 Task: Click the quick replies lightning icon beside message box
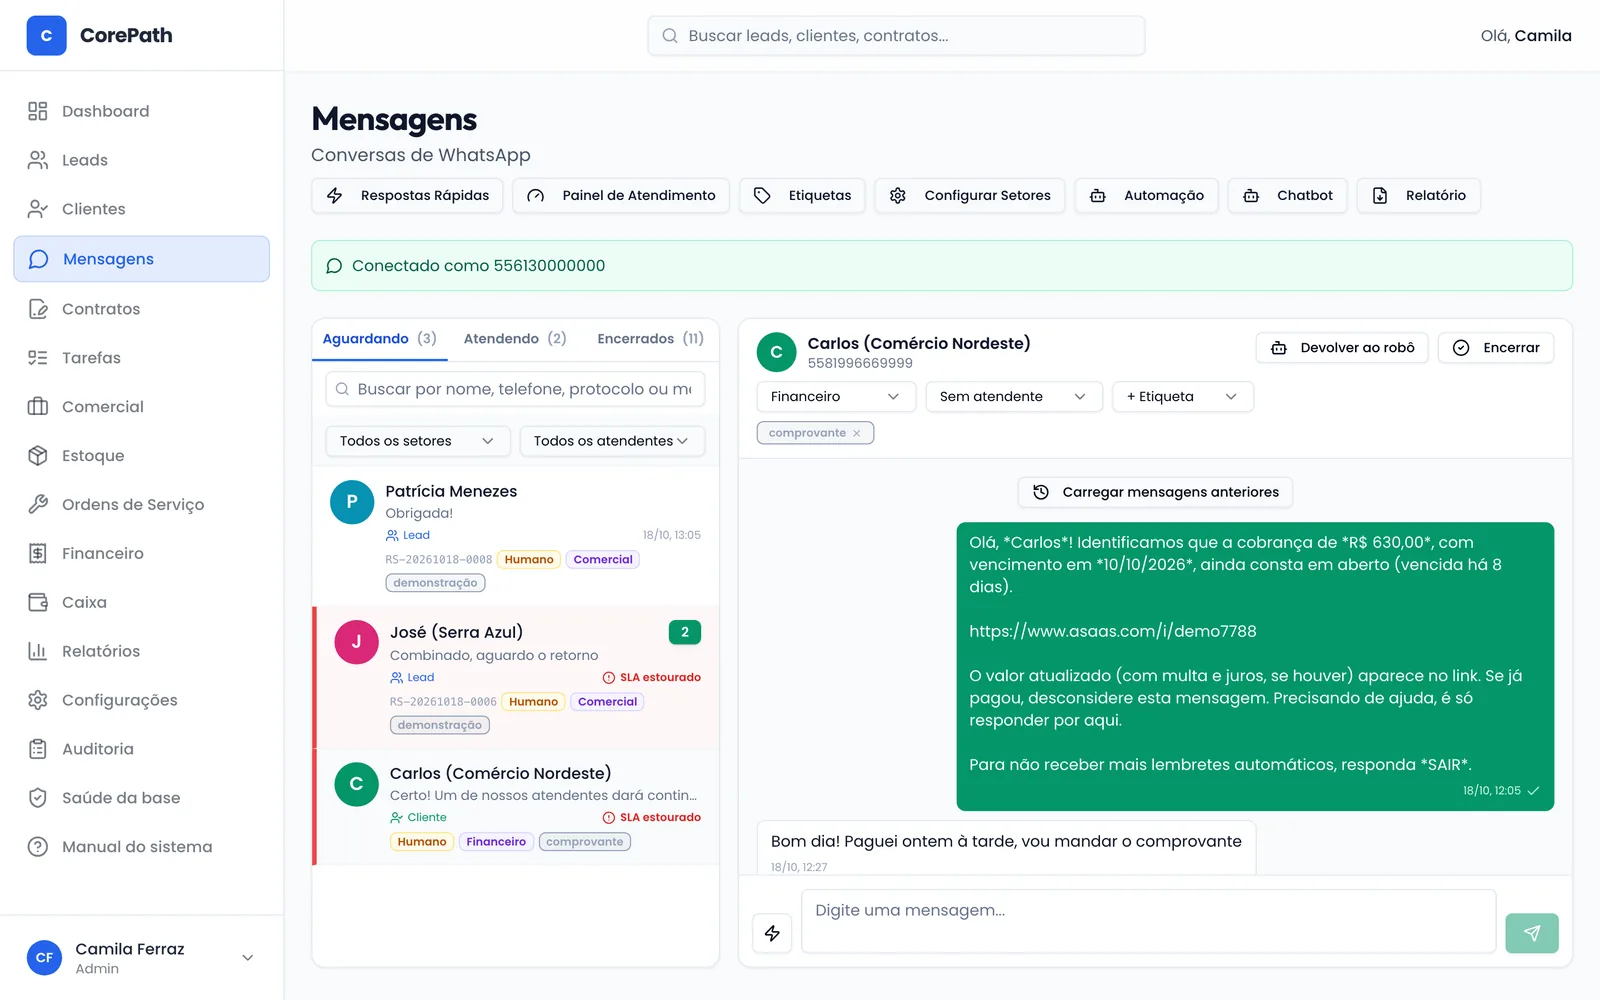[x=772, y=933]
